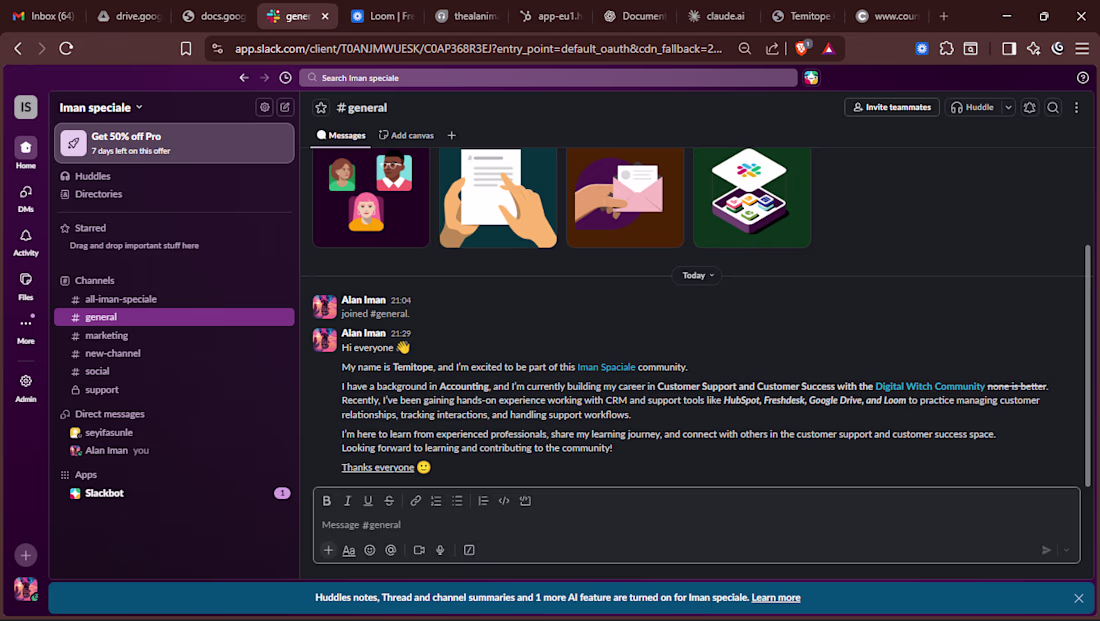Start a bulleted list in composer
This screenshot has width=1100, height=621.
click(457, 501)
